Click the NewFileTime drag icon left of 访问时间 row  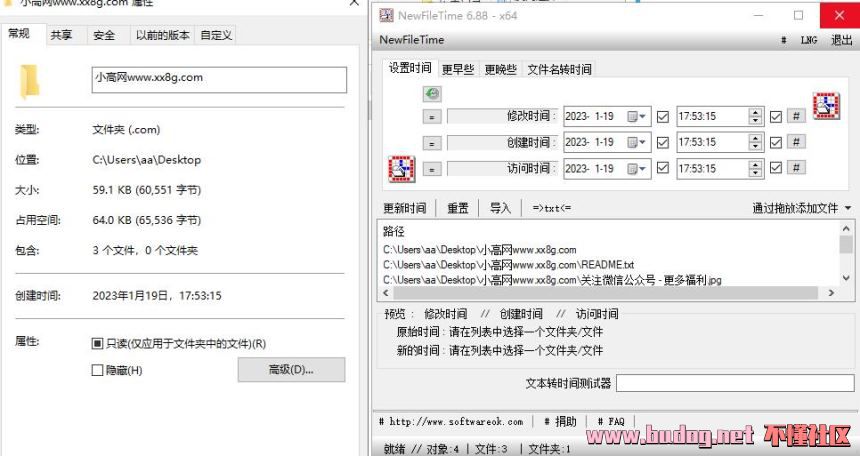[x=401, y=169]
